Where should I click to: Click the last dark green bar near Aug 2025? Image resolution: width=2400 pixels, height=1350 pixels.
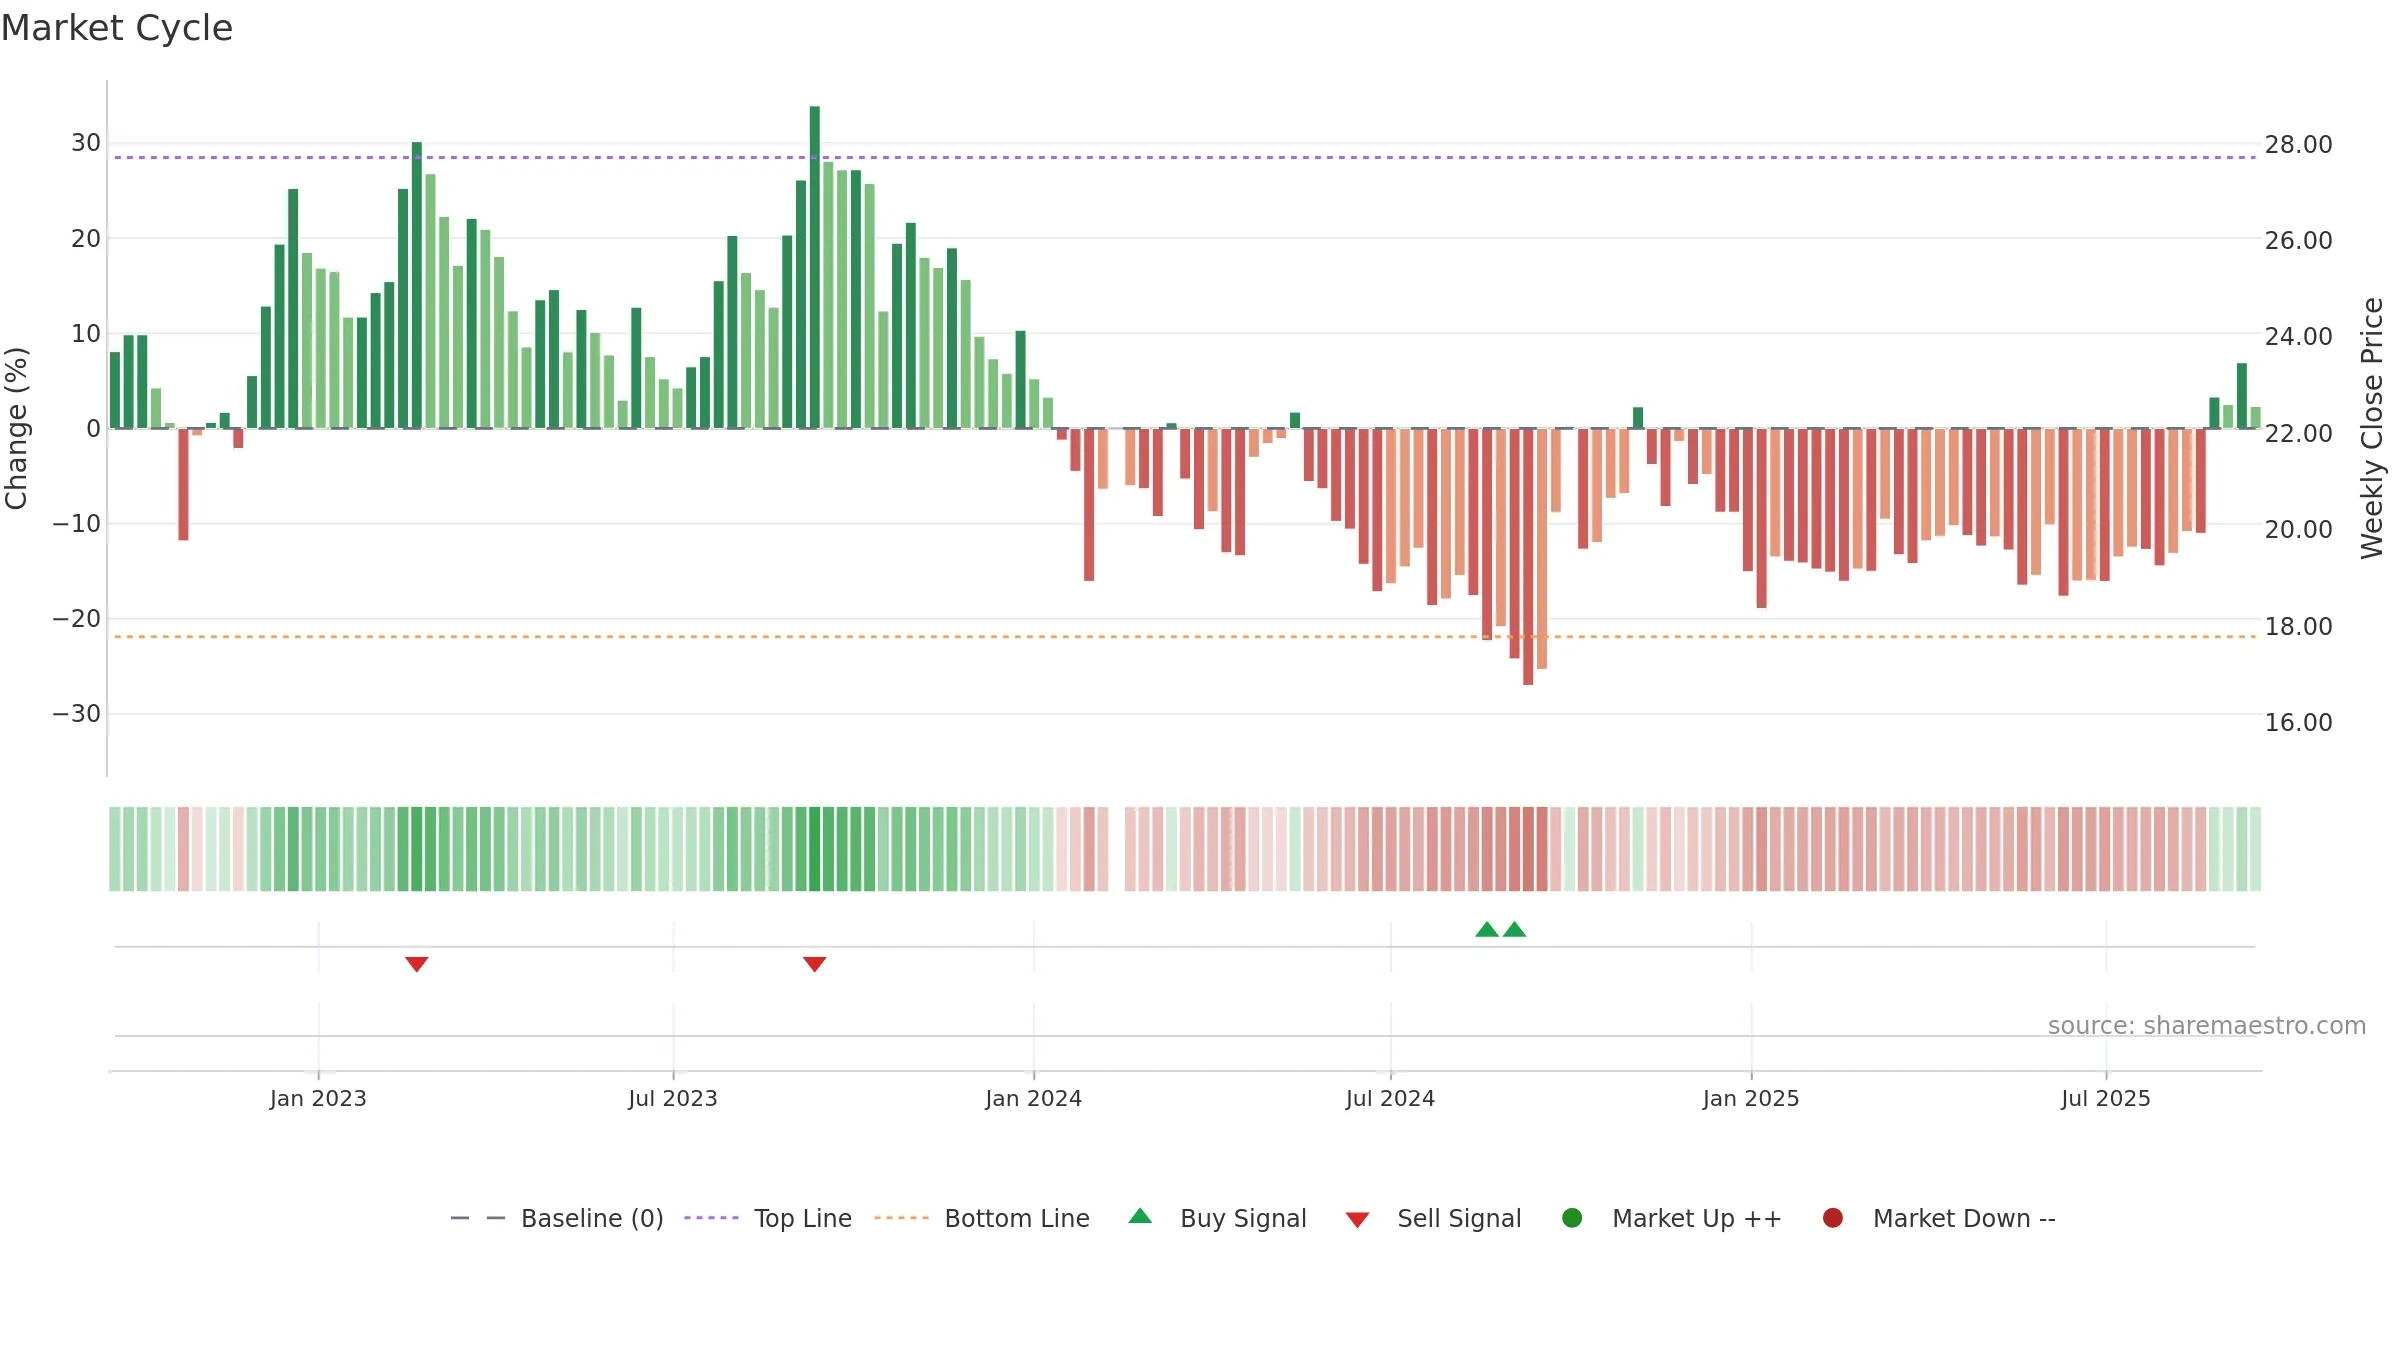[x=2242, y=396]
